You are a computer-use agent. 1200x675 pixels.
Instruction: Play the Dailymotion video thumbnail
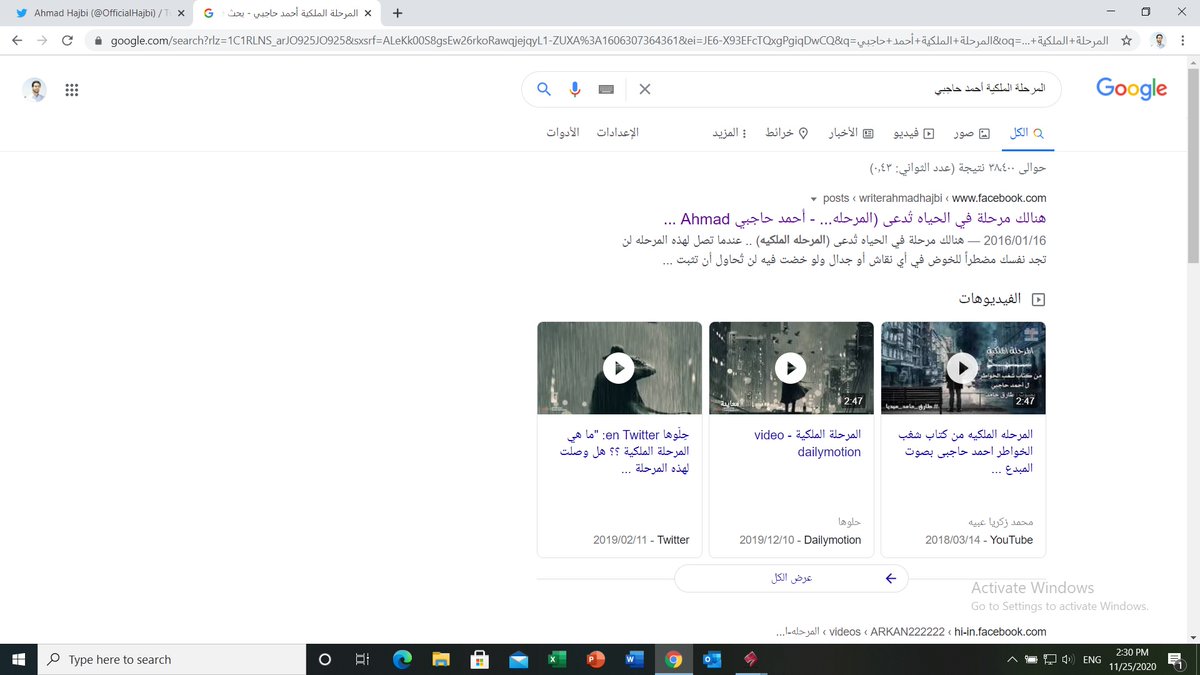click(x=791, y=368)
